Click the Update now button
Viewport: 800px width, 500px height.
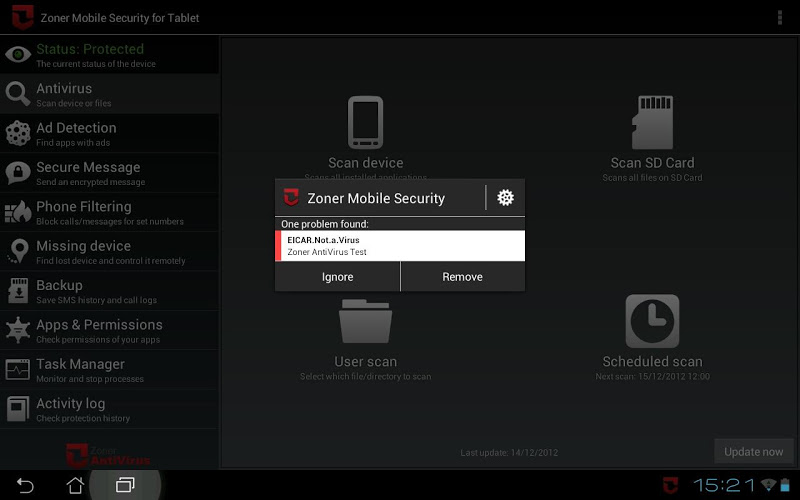click(x=754, y=452)
